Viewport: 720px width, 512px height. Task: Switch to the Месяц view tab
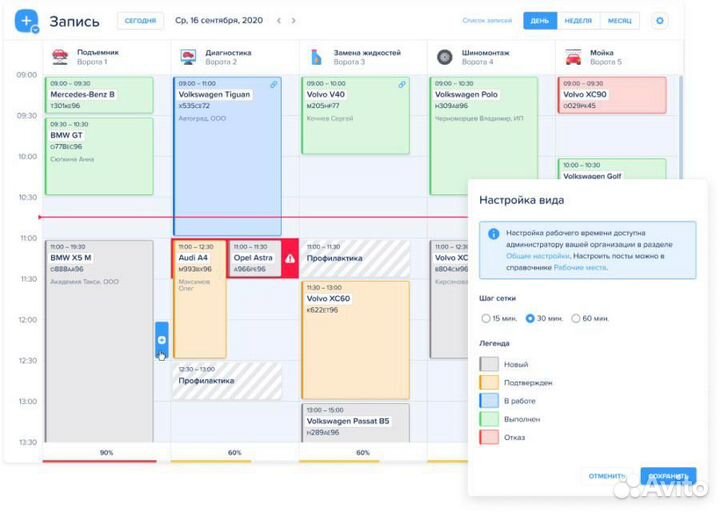click(x=619, y=20)
